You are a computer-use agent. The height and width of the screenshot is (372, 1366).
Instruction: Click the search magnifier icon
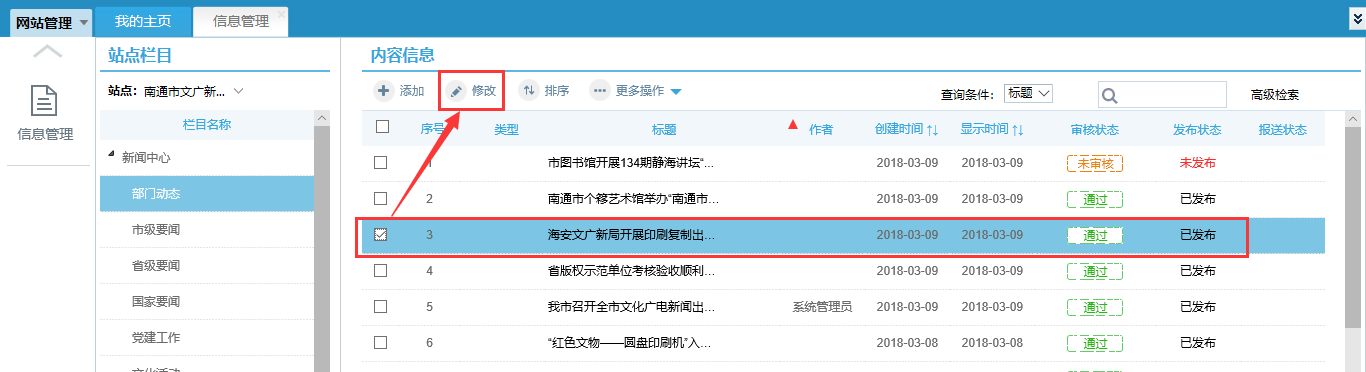[x=1109, y=96]
